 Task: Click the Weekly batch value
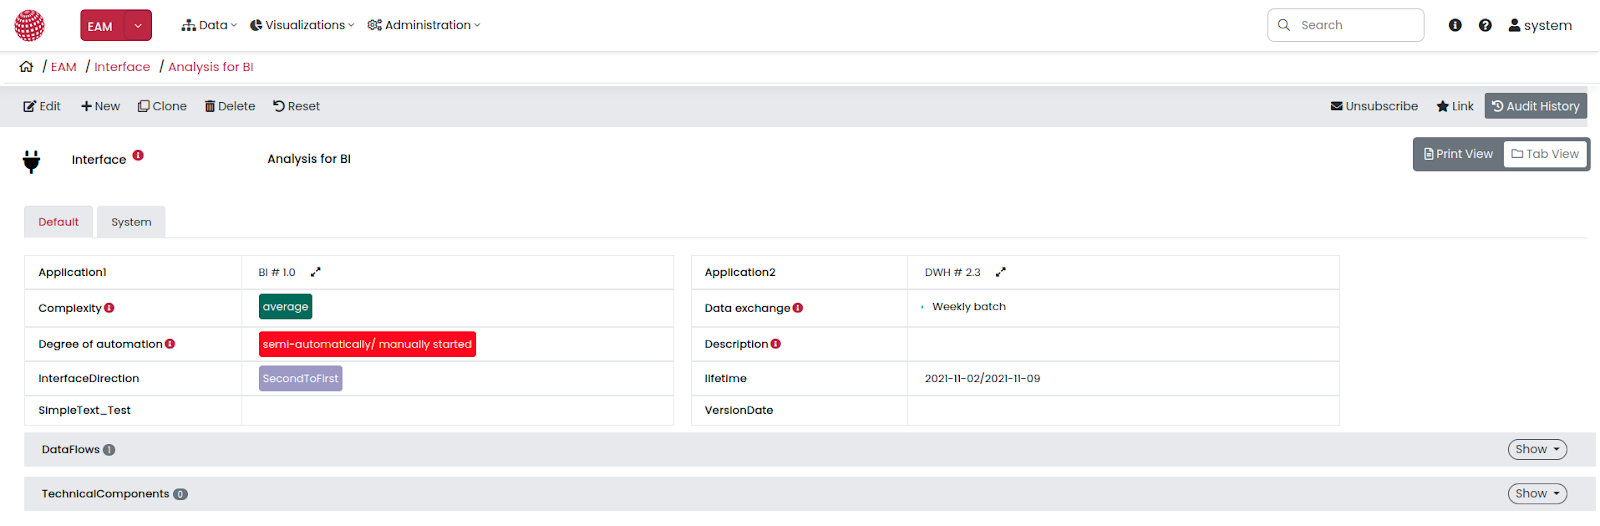(x=969, y=307)
